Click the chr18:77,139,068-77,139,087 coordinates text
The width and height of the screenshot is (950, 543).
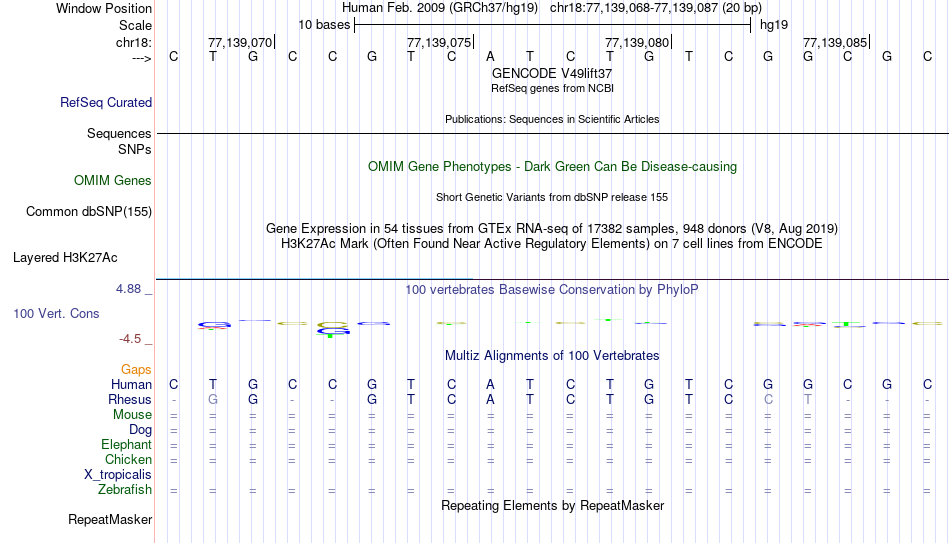(656, 8)
